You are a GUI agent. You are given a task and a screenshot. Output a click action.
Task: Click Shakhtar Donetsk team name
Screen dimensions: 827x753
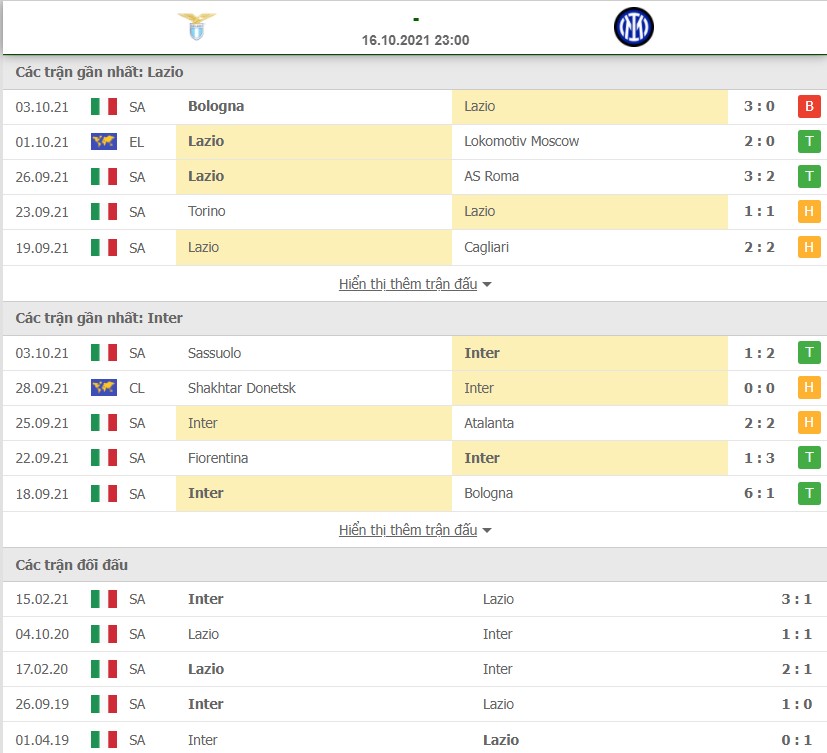(x=242, y=388)
